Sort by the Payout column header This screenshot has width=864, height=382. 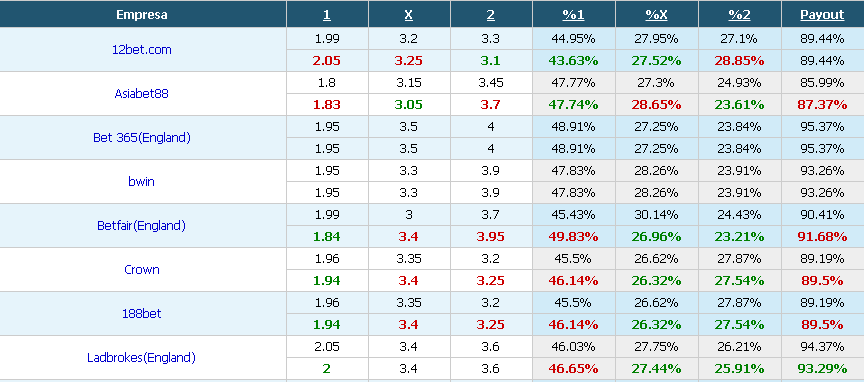coord(822,15)
